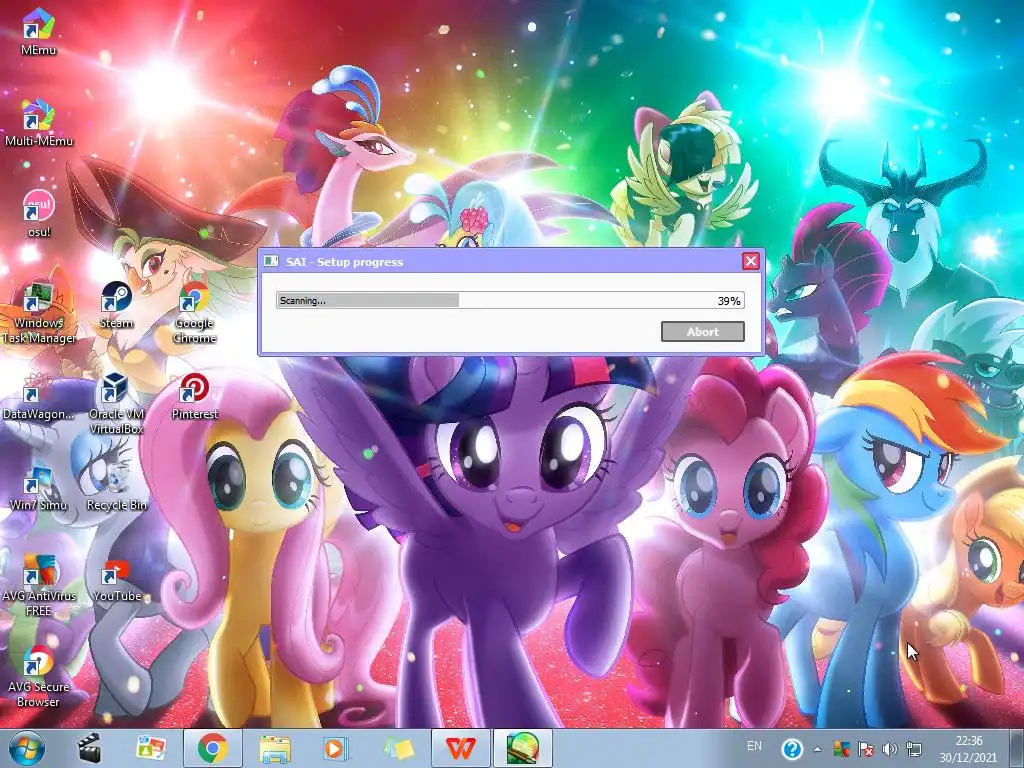Switch to SAI installer in taskbar
1024x768 pixels.
pyautogui.click(x=522, y=748)
